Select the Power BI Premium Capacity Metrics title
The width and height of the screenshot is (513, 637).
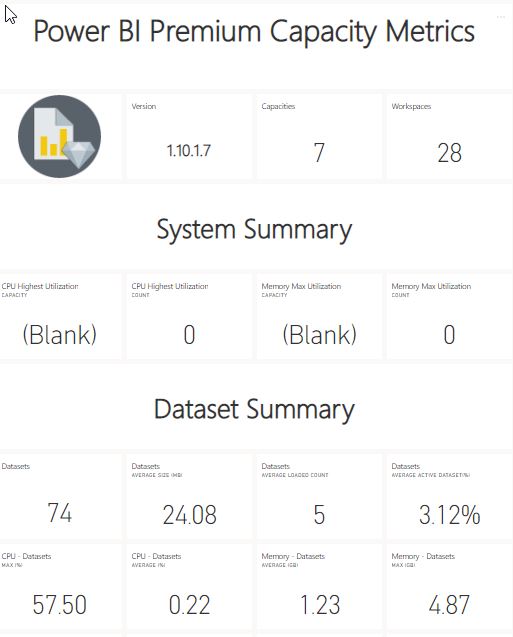pyautogui.click(x=254, y=32)
